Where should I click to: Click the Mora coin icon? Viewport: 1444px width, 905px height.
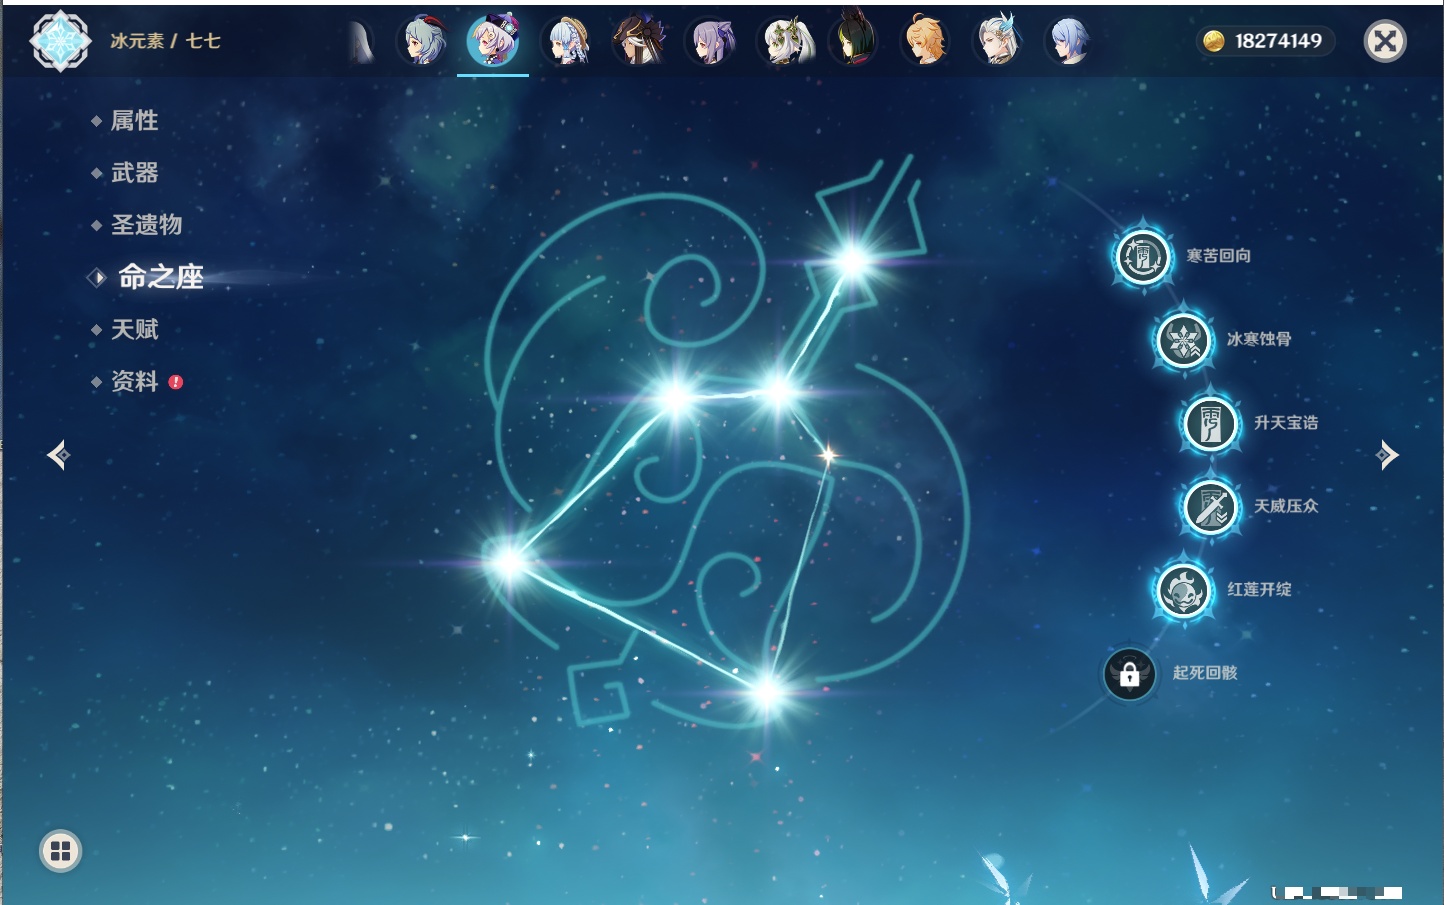coord(1213,41)
